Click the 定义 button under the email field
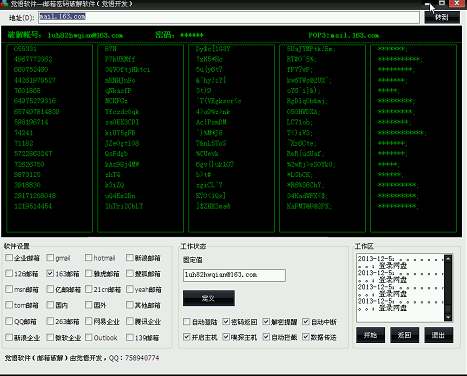 [x=209, y=298]
